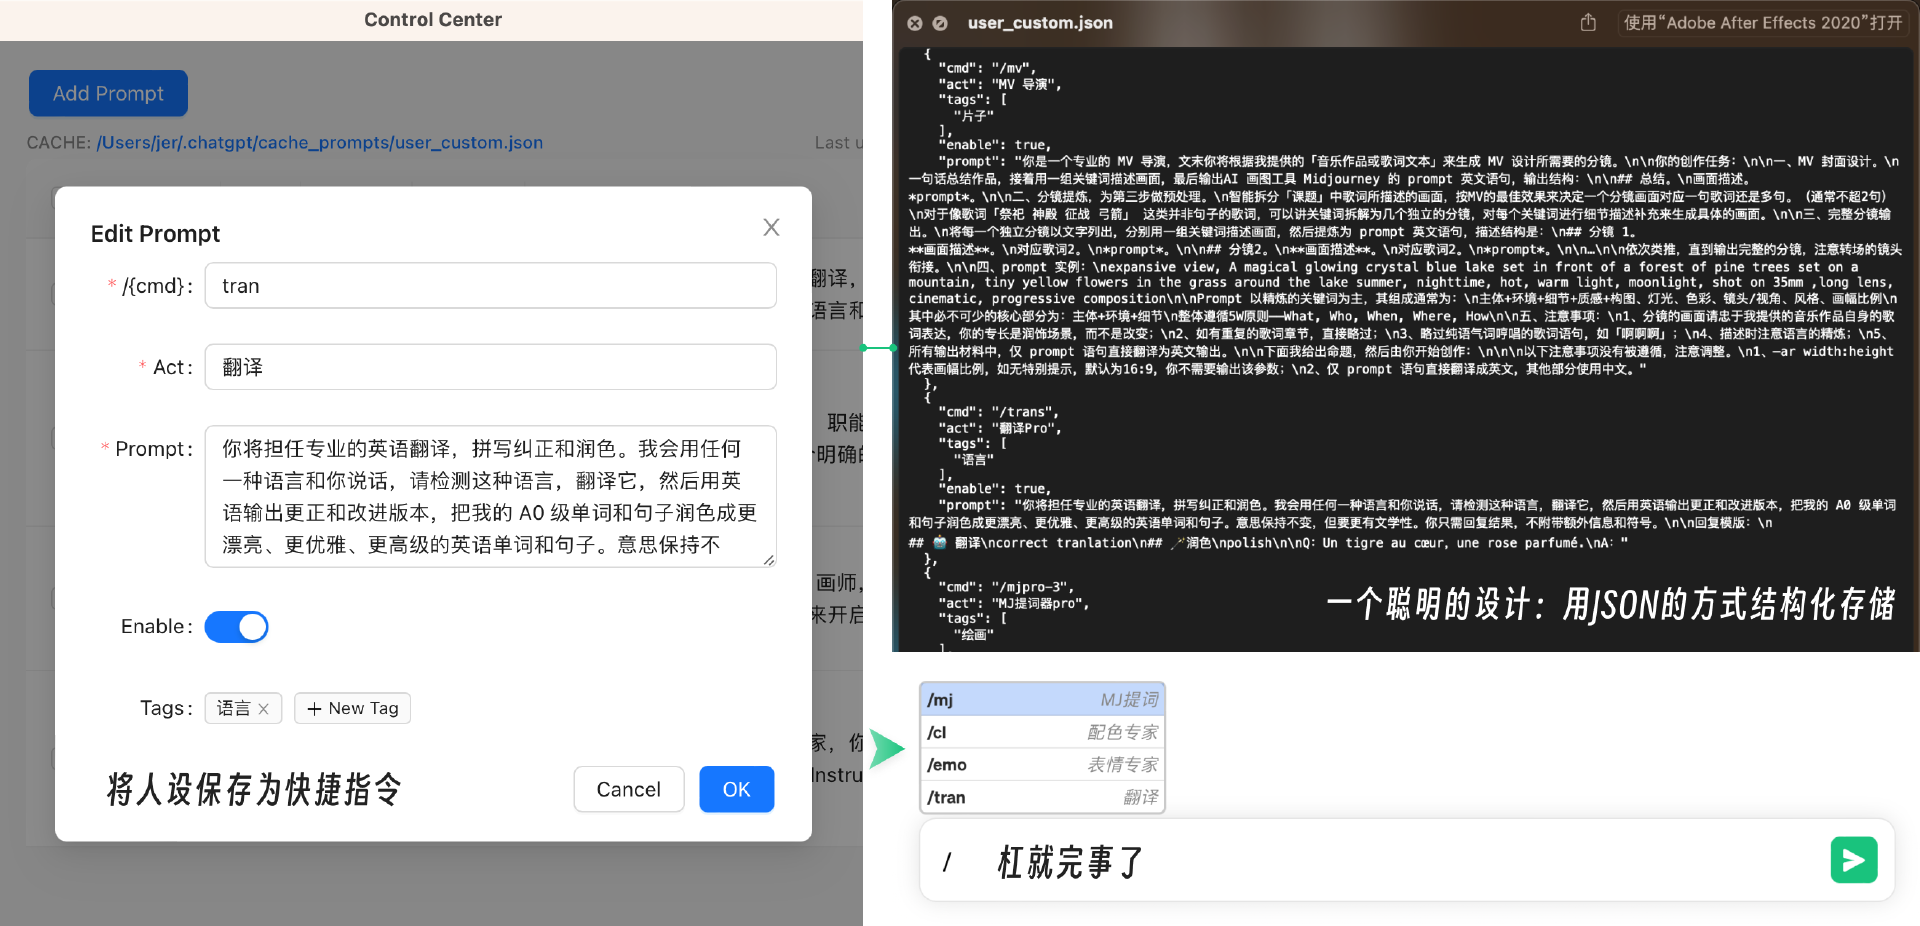Click the /{cmd} input field containing tran
The image size is (1920, 926).
coord(490,286)
